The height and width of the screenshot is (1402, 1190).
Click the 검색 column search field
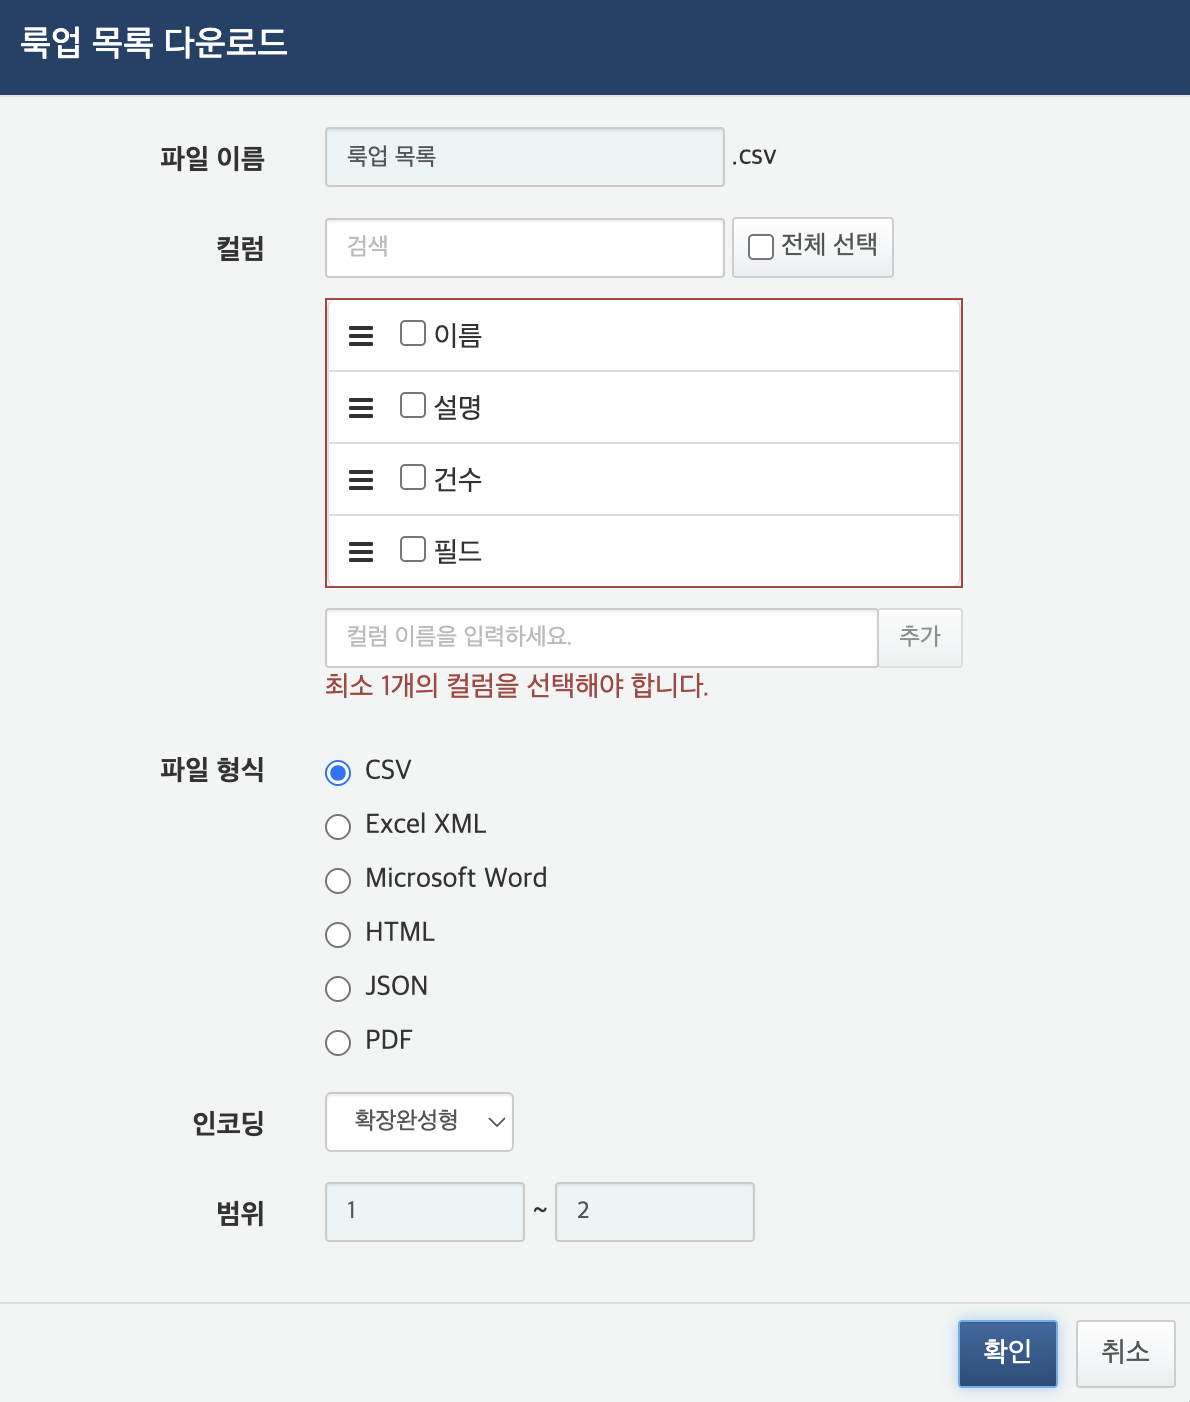click(x=524, y=247)
